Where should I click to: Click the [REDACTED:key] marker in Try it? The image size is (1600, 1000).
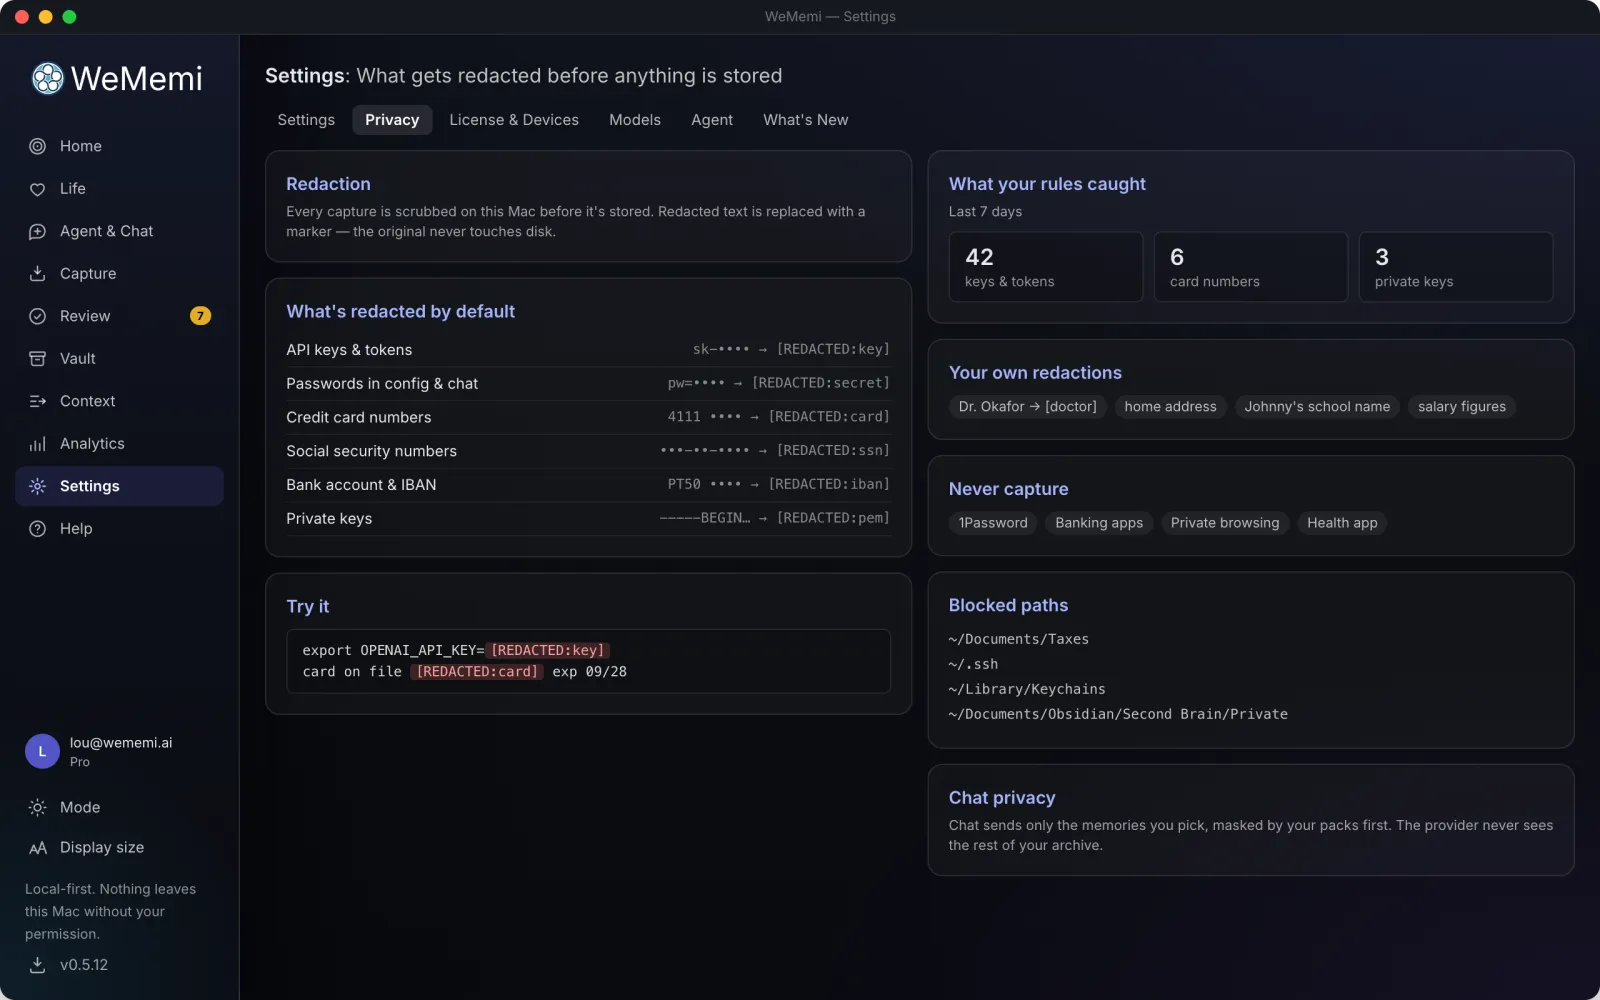click(x=548, y=650)
